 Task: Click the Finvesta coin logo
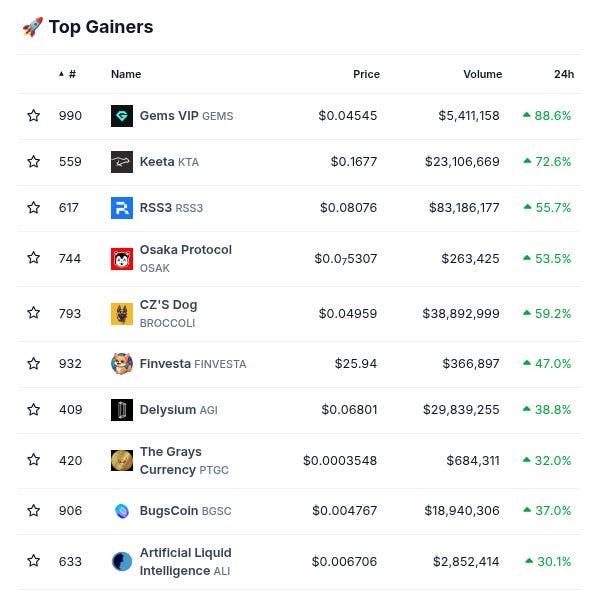click(x=122, y=364)
